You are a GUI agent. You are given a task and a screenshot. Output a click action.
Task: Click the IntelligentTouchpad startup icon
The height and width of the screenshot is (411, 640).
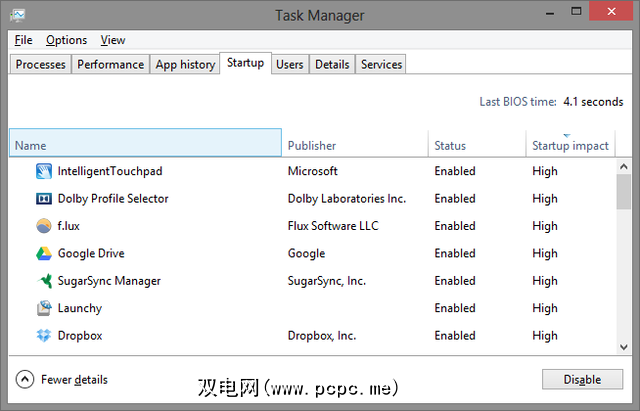point(44,171)
